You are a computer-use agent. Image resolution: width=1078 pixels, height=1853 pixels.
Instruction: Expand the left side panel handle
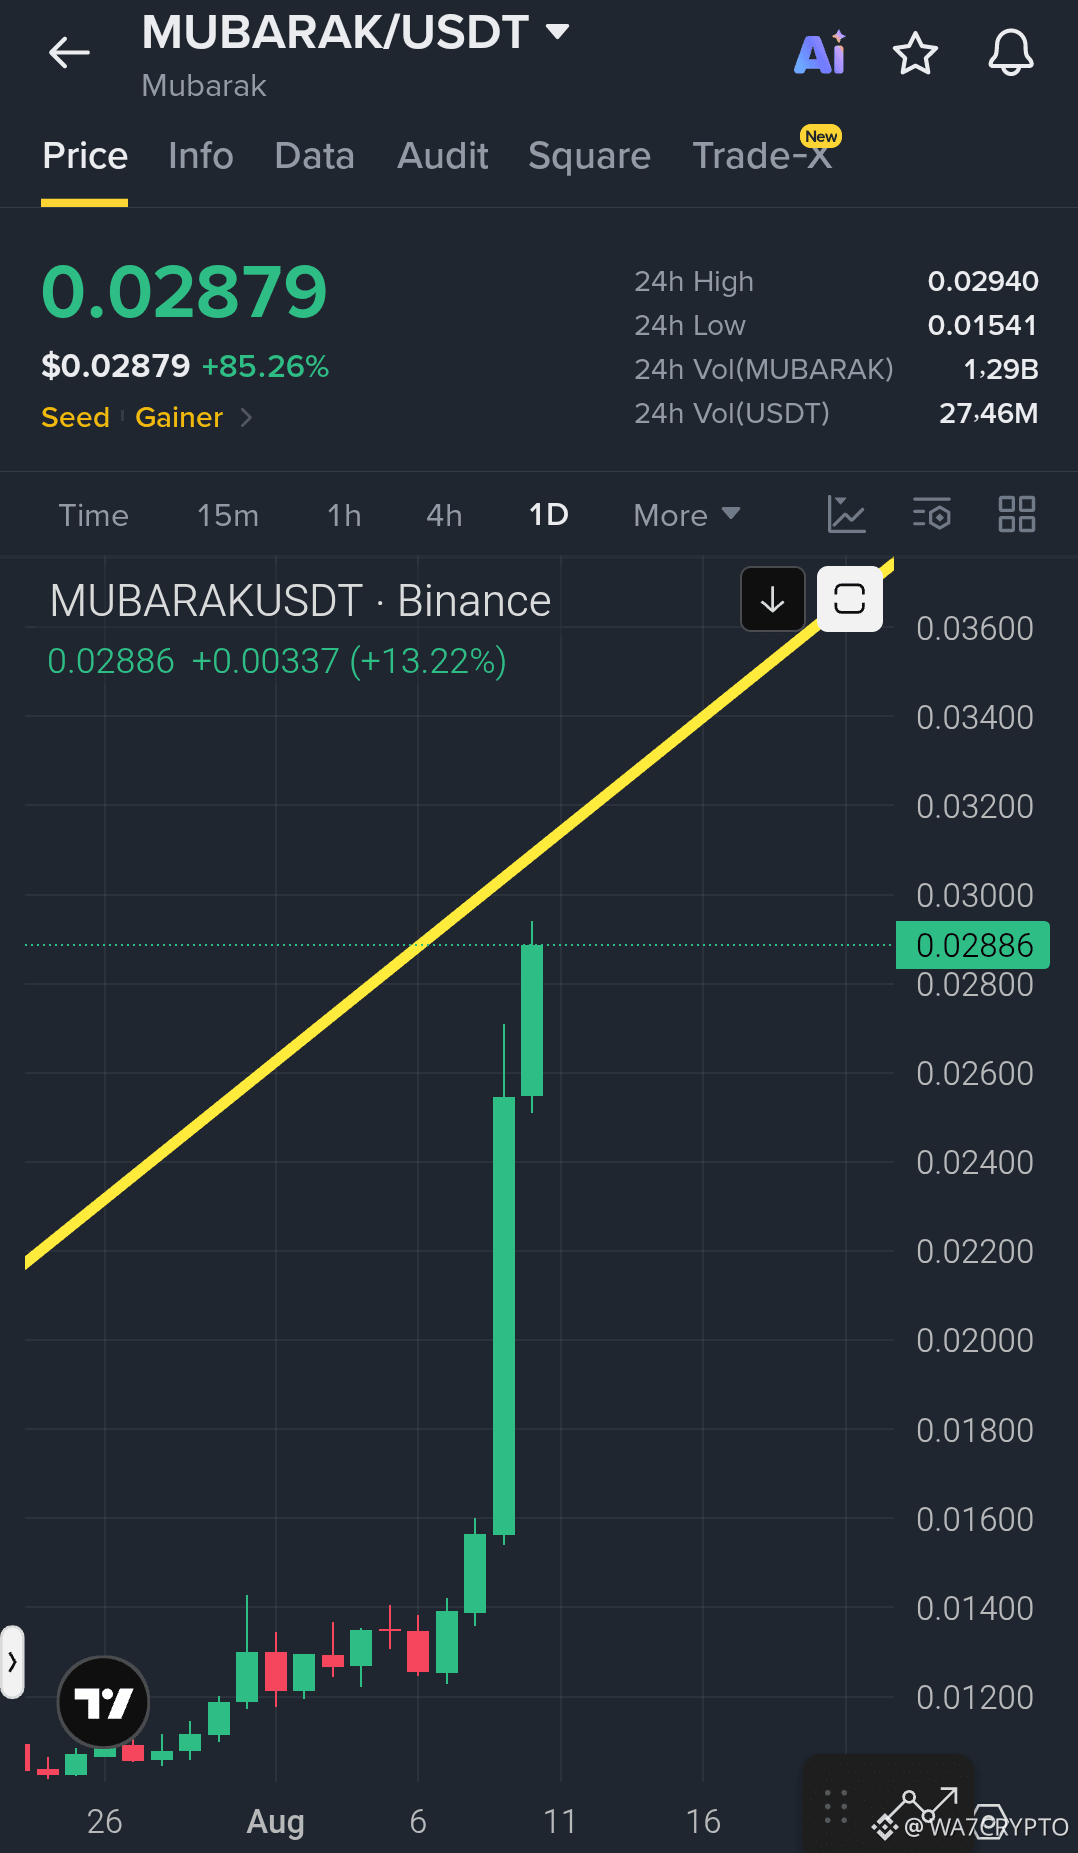[12, 1662]
